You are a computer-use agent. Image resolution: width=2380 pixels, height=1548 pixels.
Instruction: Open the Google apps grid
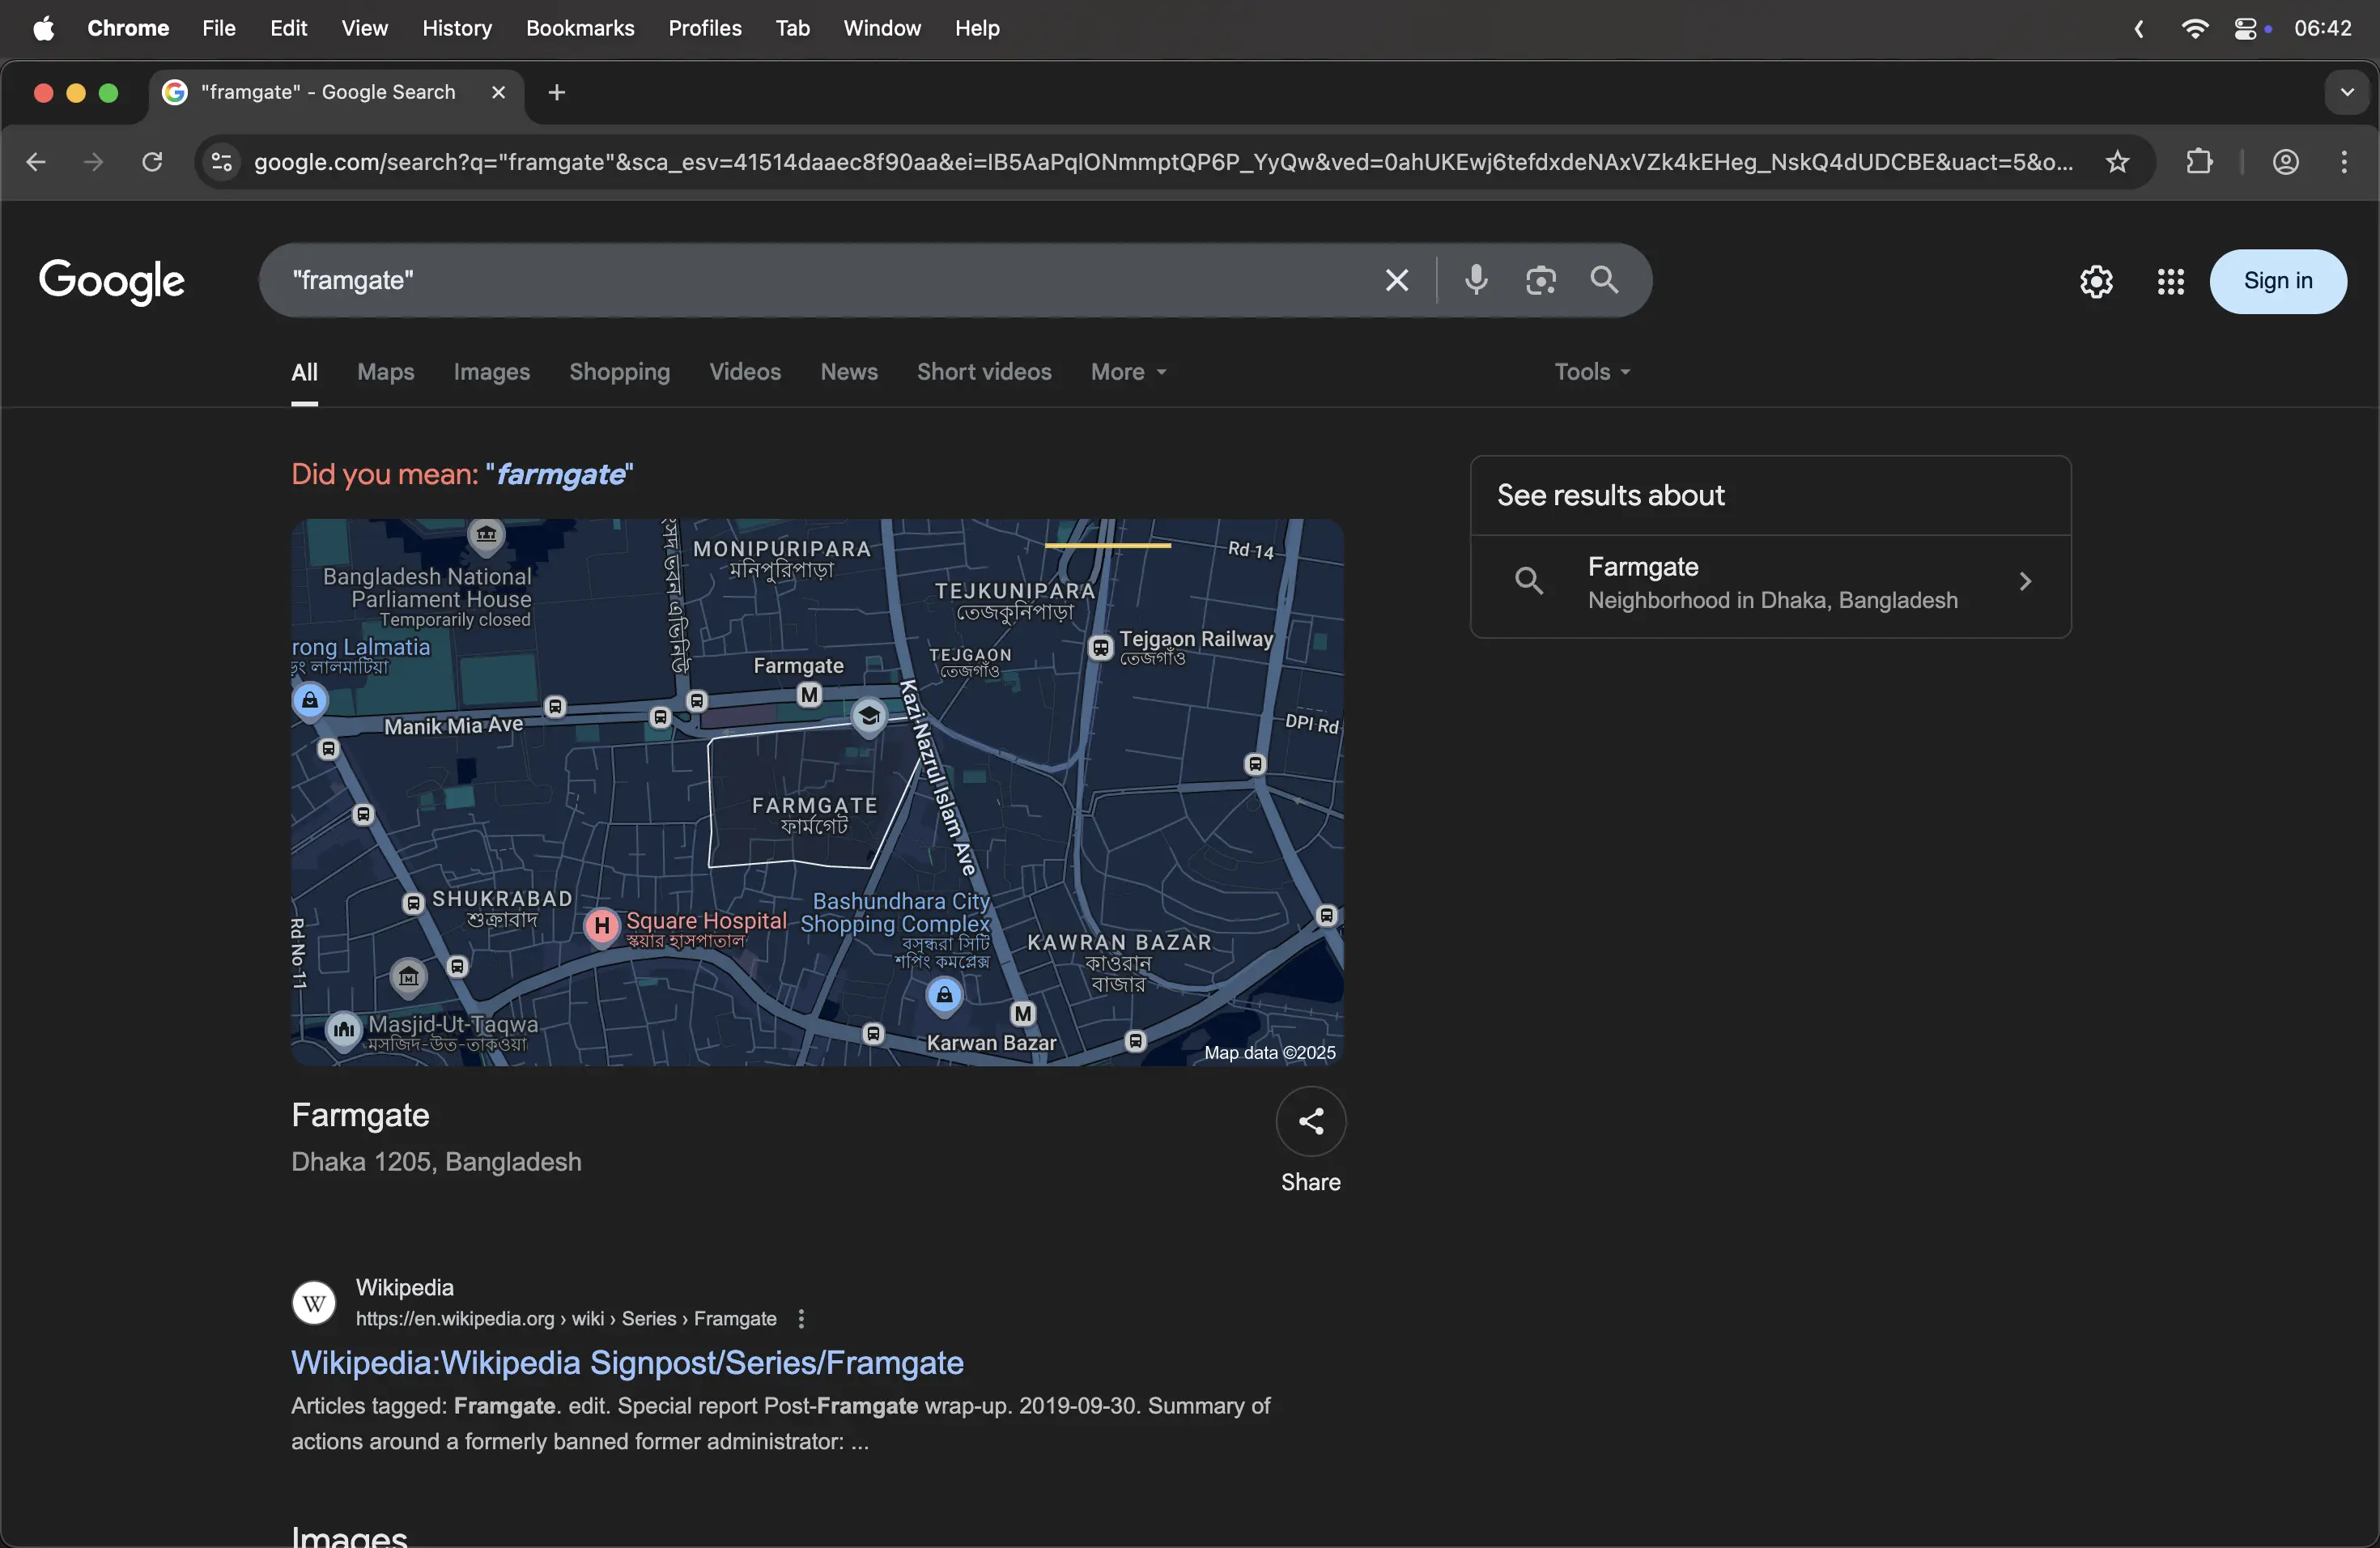coord(2170,282)
